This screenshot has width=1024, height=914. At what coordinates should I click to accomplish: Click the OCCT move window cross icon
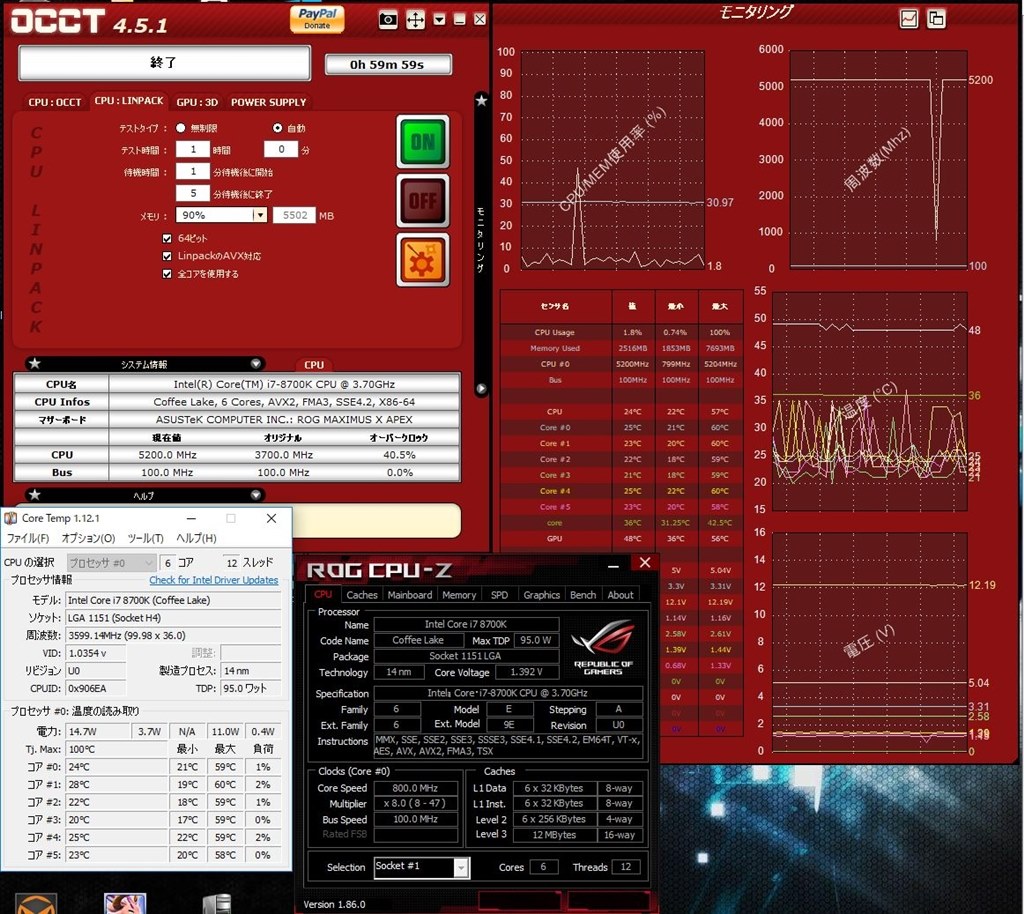[415, 20]
